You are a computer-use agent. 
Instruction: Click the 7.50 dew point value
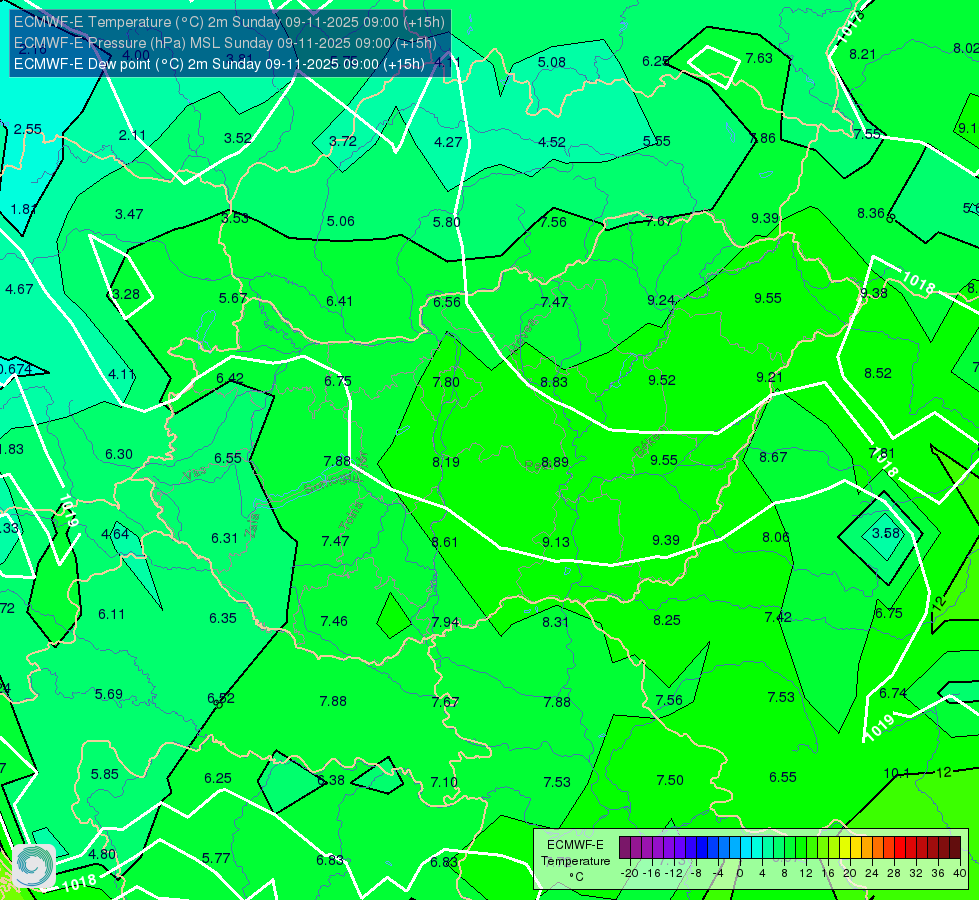point(670,780)
